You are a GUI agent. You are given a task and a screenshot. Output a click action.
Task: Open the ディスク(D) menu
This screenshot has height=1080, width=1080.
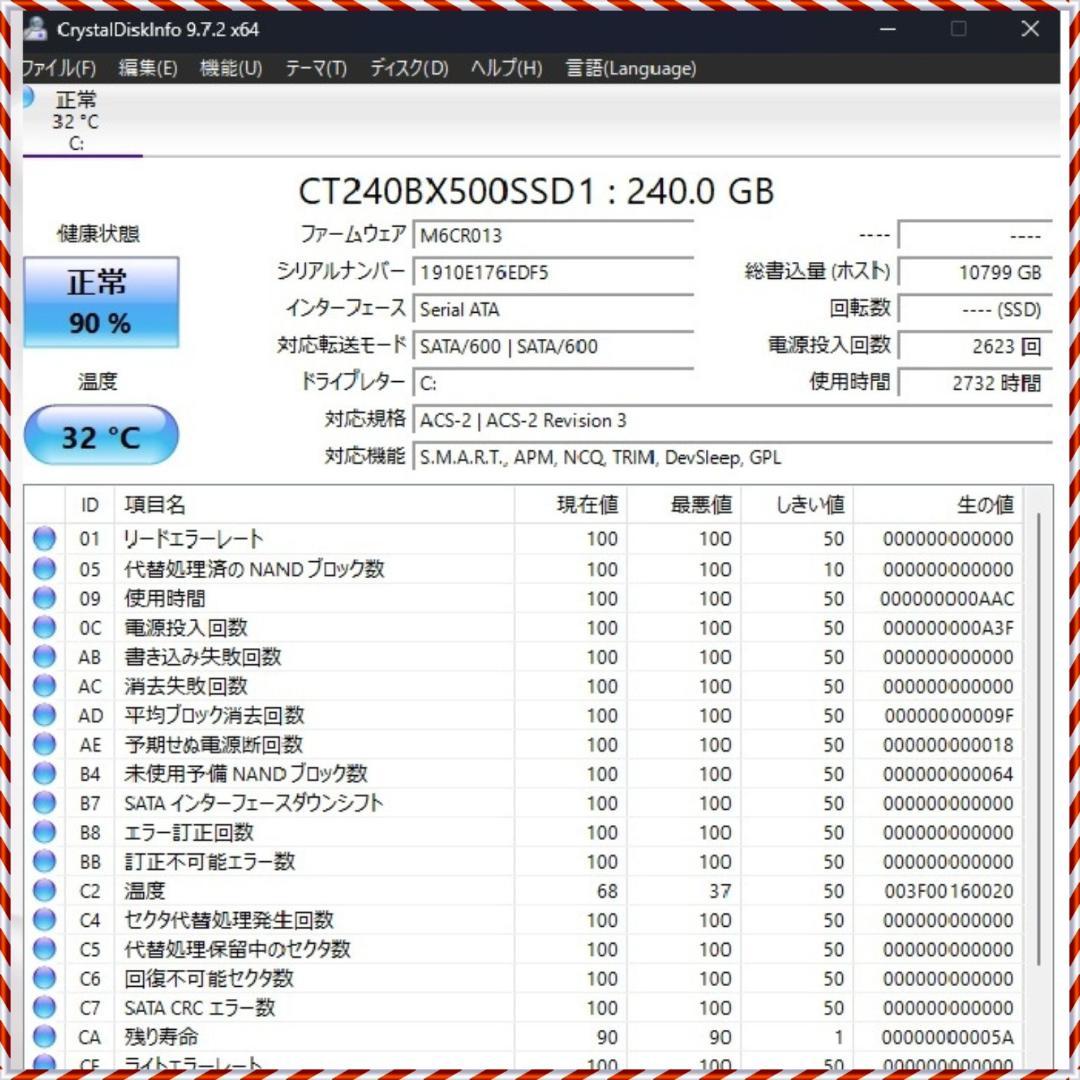(409, 68)
